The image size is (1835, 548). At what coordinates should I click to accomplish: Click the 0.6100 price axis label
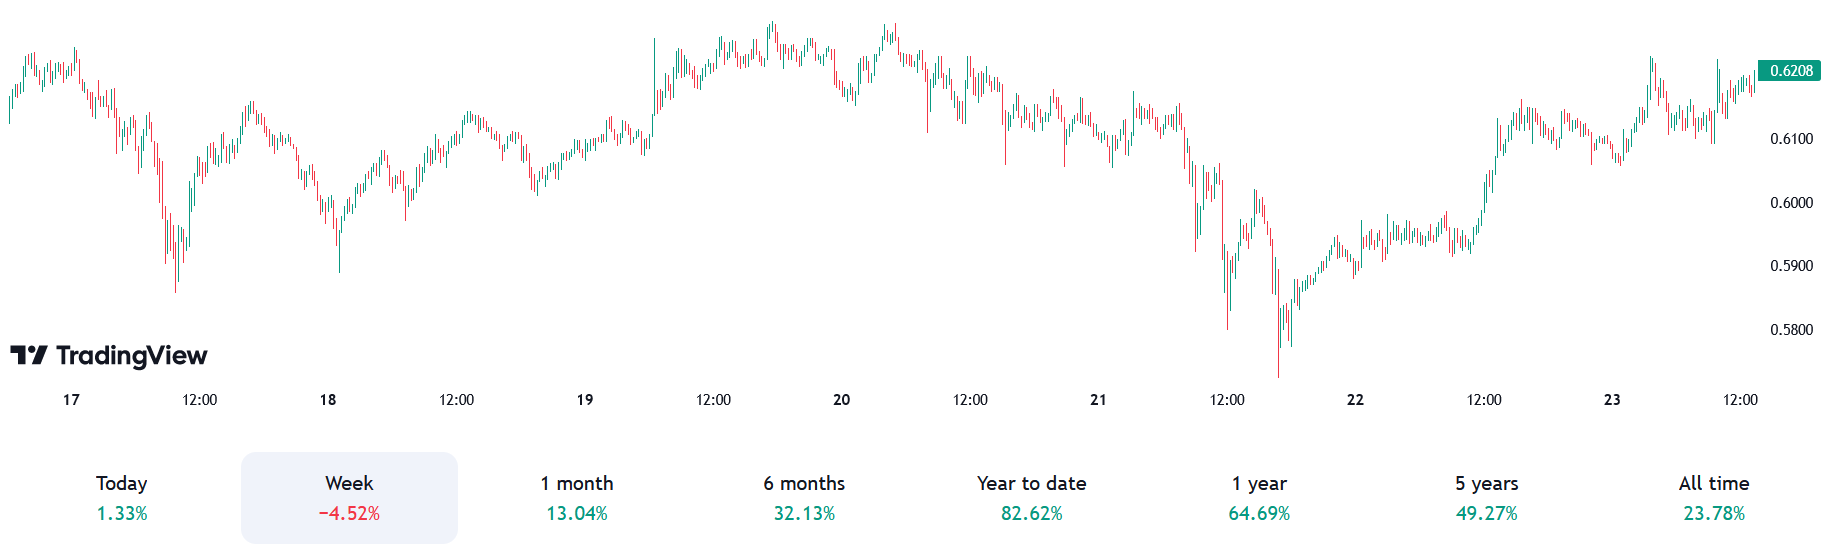pyautogui.click(x=1791, y=139)
